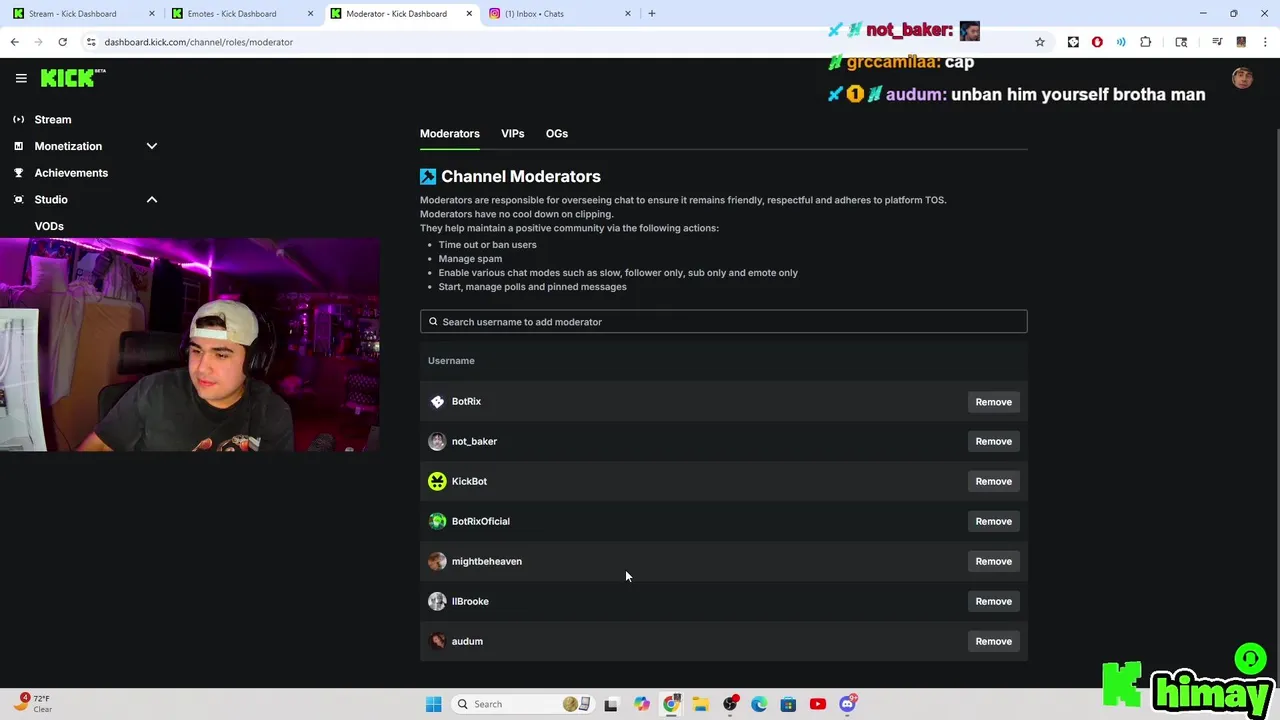Click the red shield extension icon
This screenshot has width=1280, height=720.
(x=1097, y=42)
